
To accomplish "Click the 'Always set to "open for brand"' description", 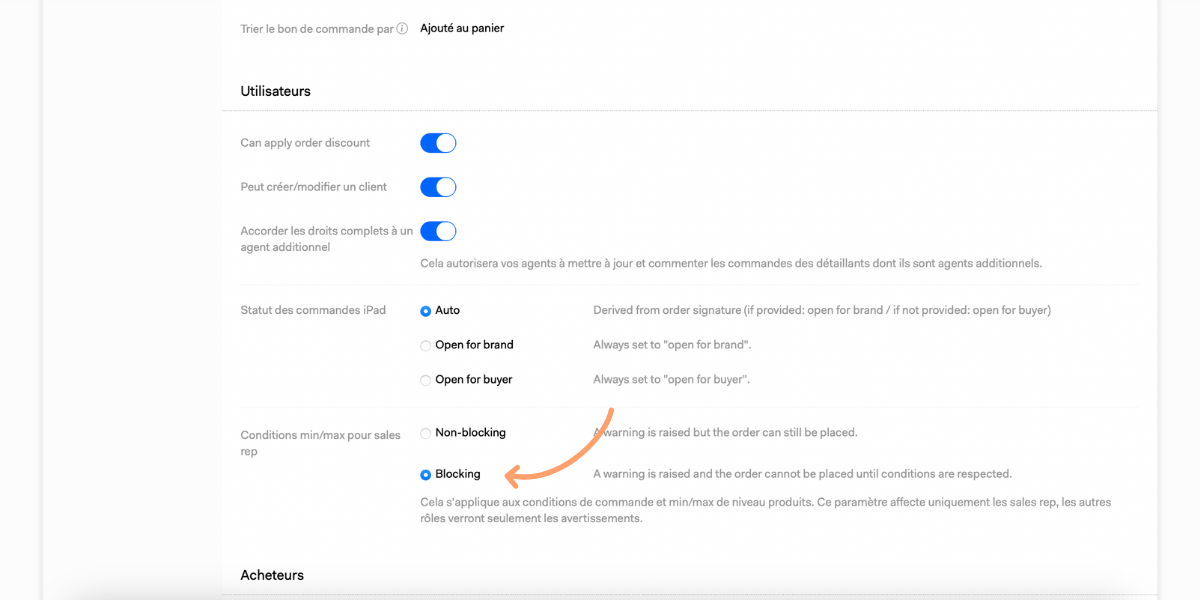I will 672,345.
